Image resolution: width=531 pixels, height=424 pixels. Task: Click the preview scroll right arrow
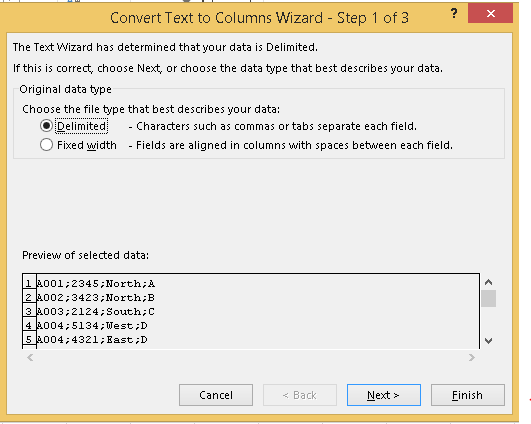pos(472,357)
